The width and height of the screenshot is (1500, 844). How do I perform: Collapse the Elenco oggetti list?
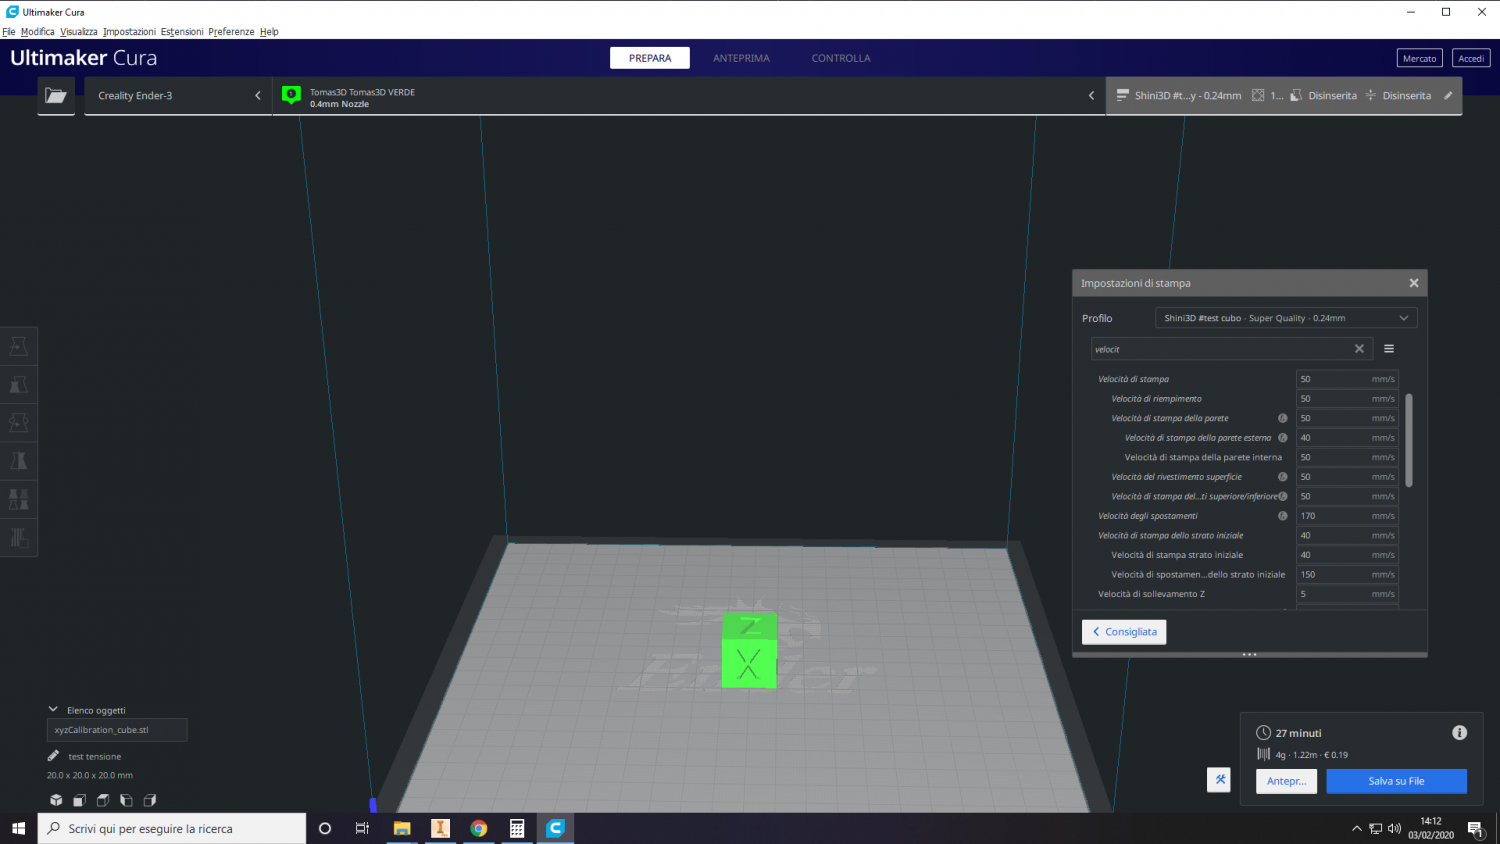pos(53,710)
